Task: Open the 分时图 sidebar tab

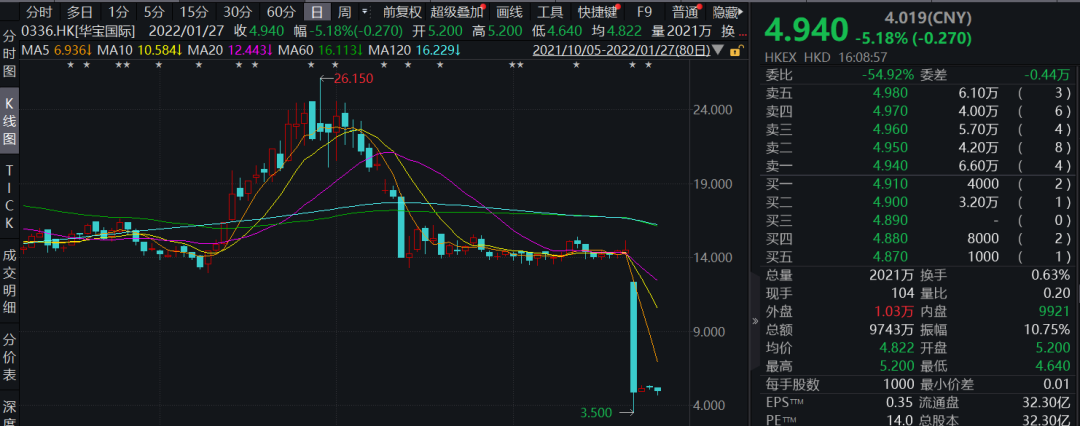Action: click(x=10, y=54)
